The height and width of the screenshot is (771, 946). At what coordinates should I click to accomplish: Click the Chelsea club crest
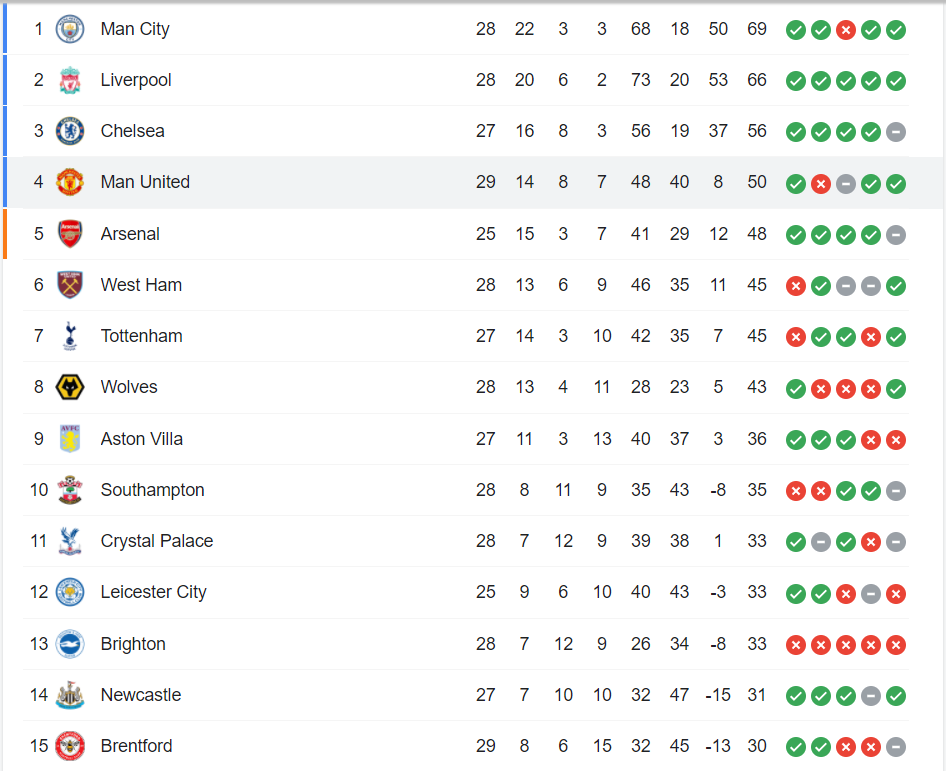(70, 131)
